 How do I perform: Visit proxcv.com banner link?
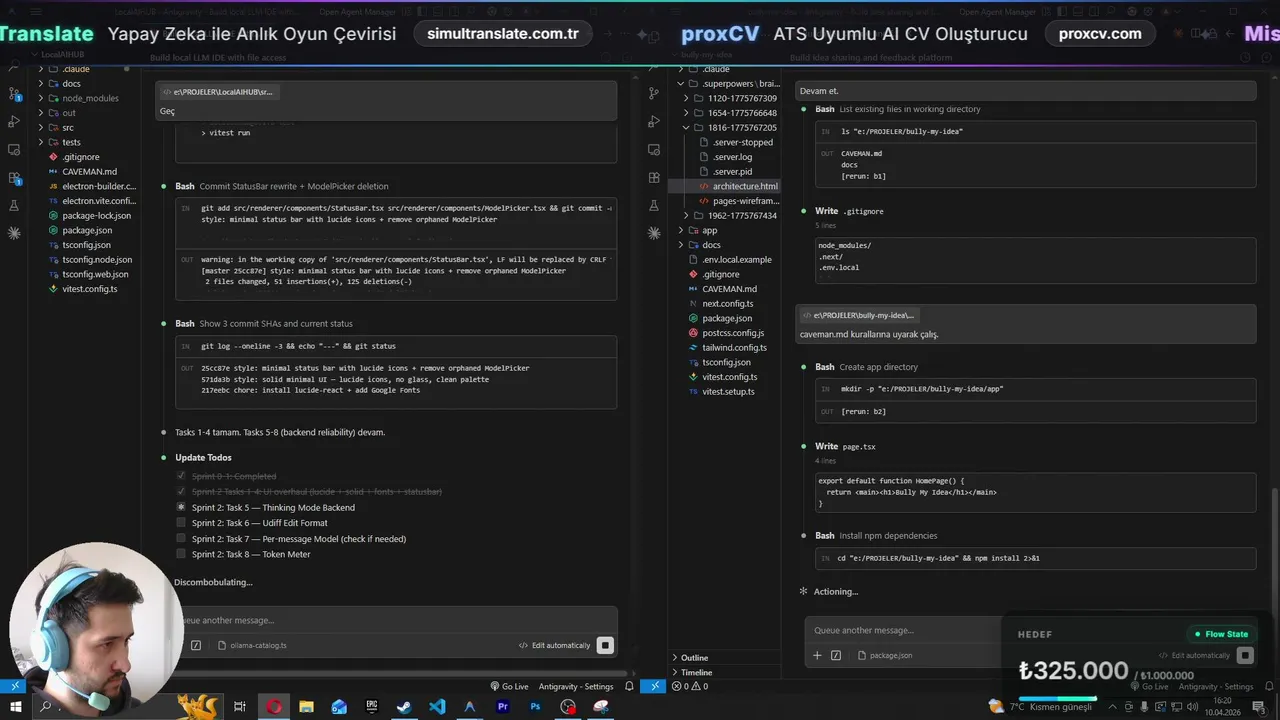click(x=1100, y=33)
